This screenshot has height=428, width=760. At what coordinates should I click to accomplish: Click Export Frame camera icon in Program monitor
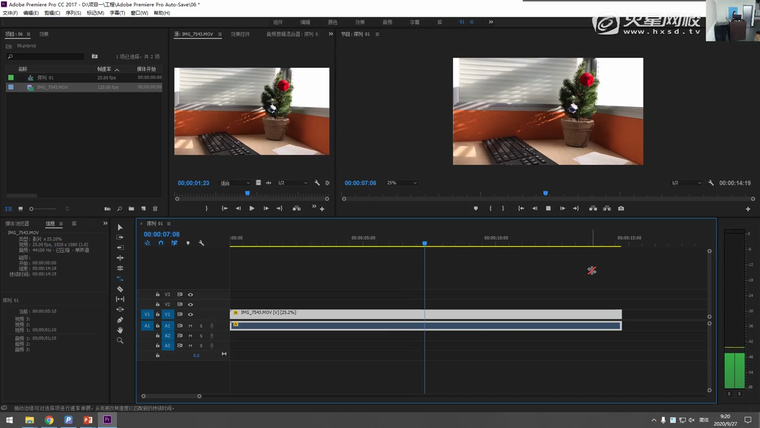pos(621,208)
